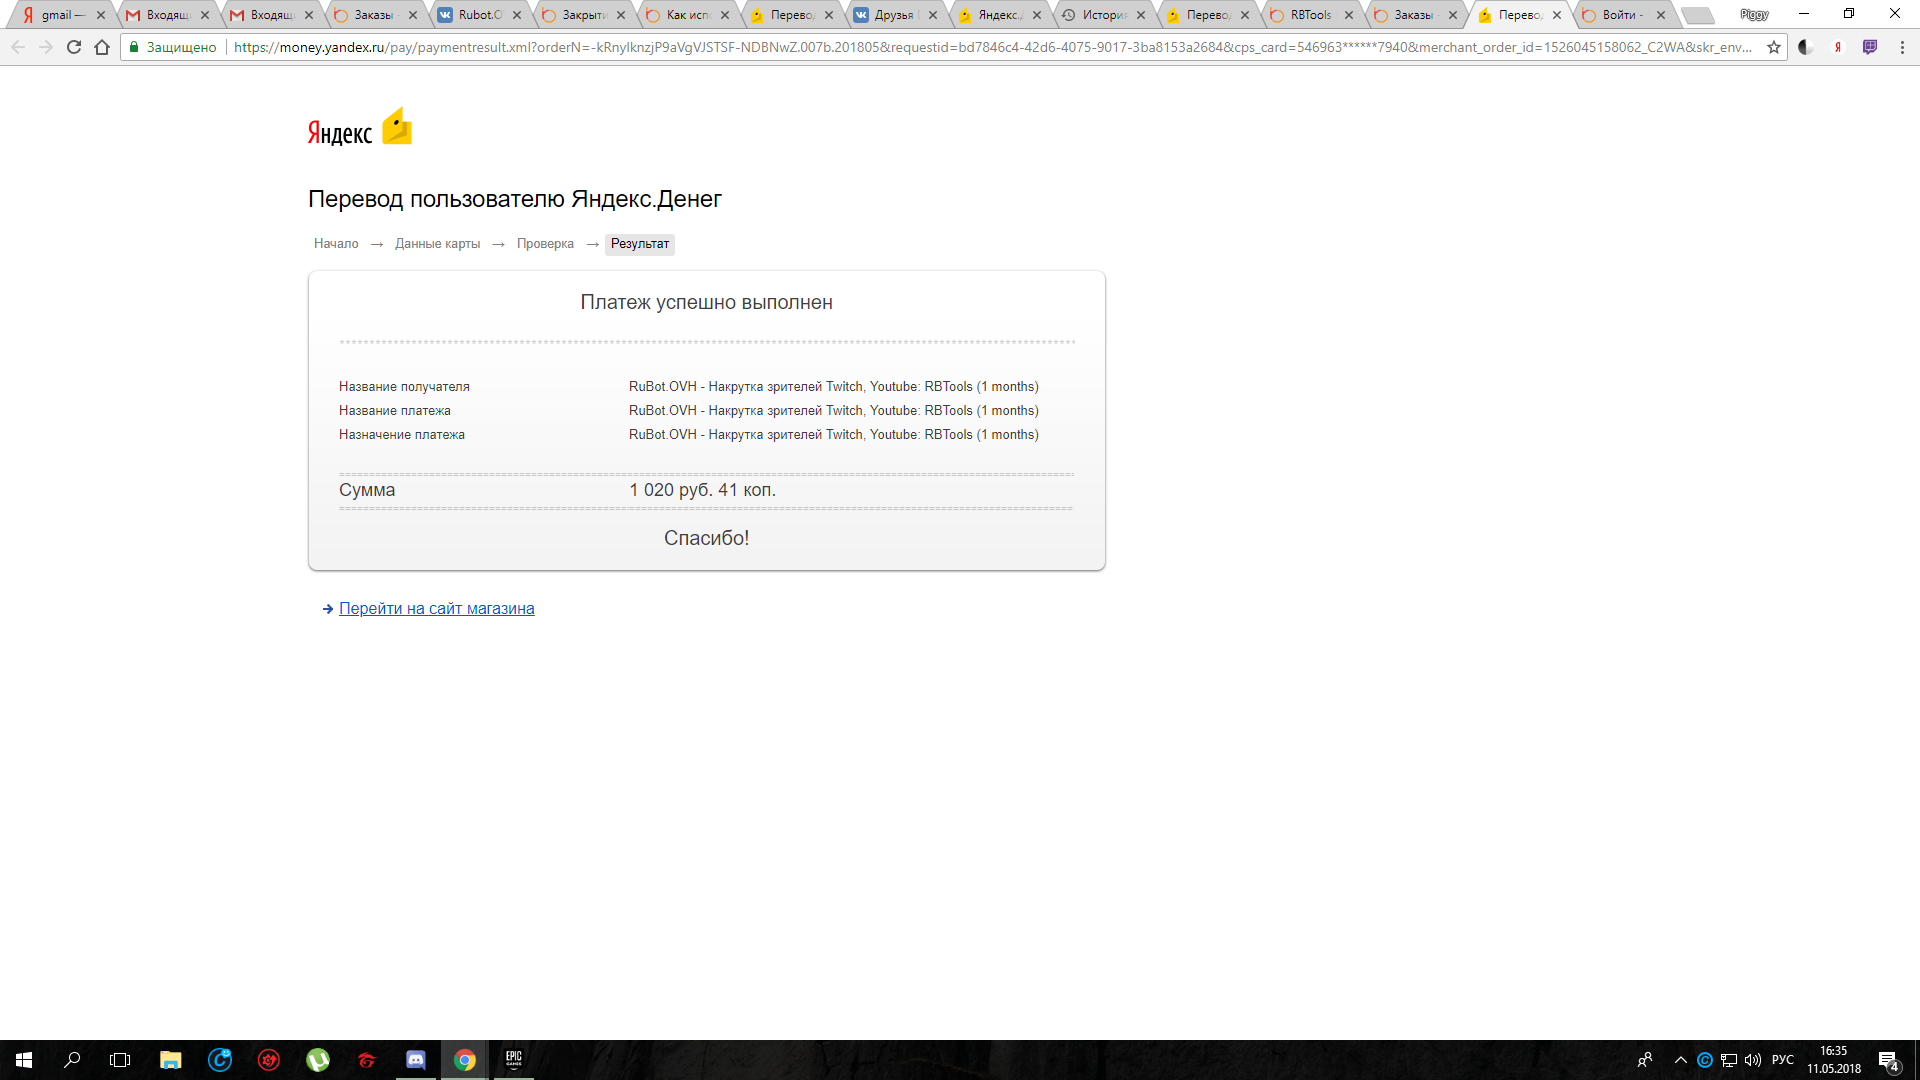This screenshot has height=1080, width=1920.
Task: Open Discord from the taskbar
Action: coord(416,1060)
